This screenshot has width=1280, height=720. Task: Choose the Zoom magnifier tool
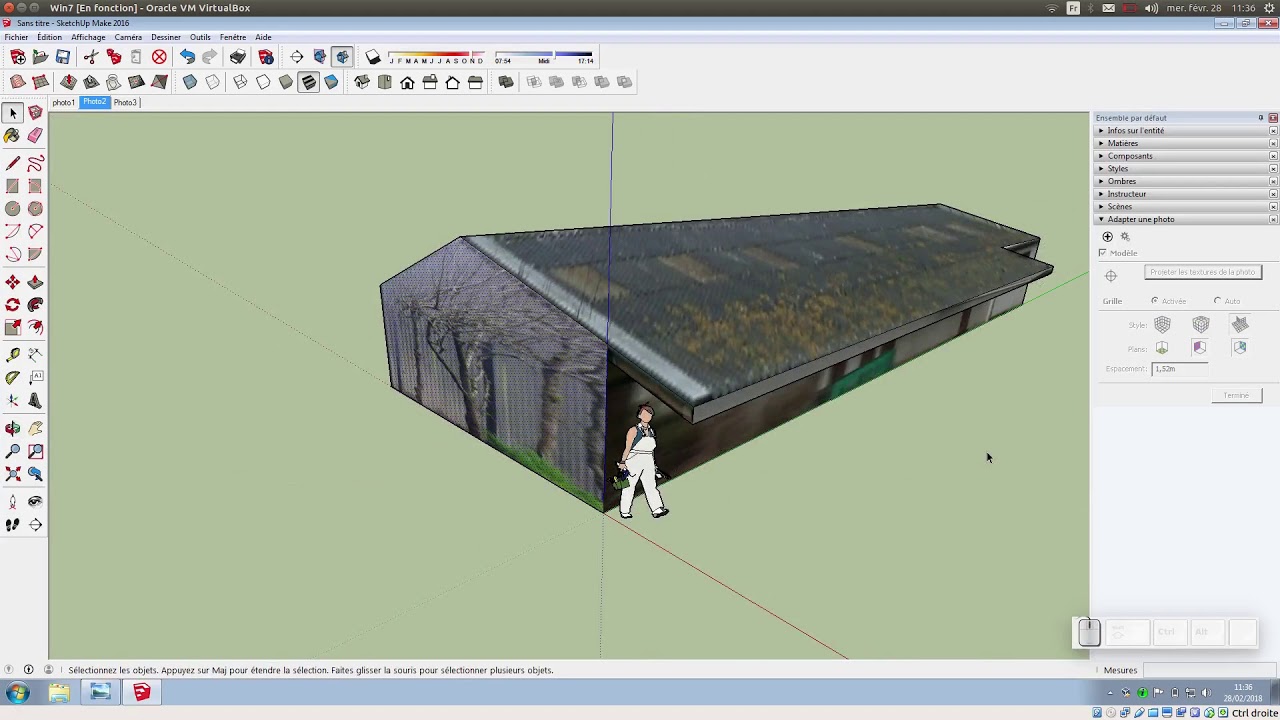coord(12,451)
